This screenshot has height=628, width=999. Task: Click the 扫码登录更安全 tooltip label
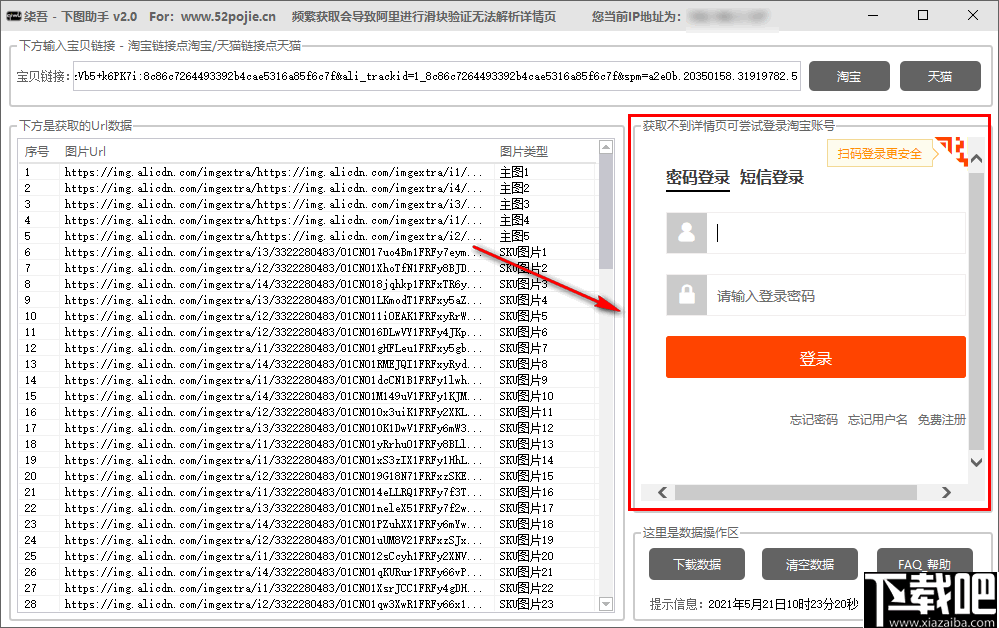879,153
